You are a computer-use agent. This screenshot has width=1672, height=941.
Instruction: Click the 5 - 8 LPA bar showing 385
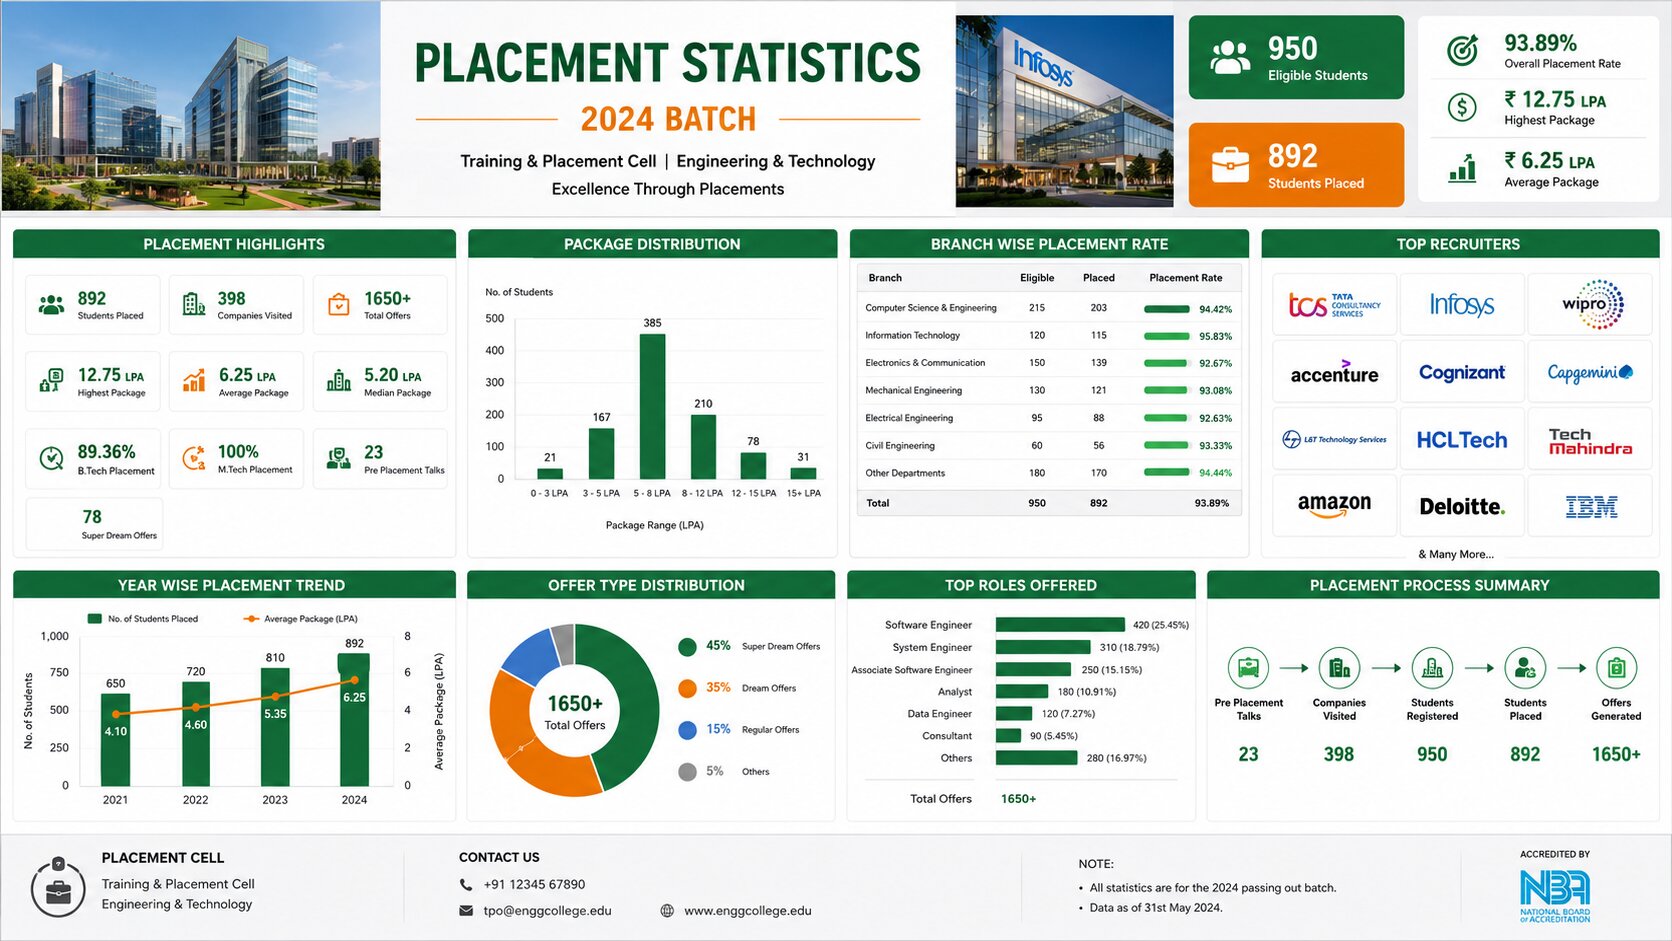(x=652, y=407)
